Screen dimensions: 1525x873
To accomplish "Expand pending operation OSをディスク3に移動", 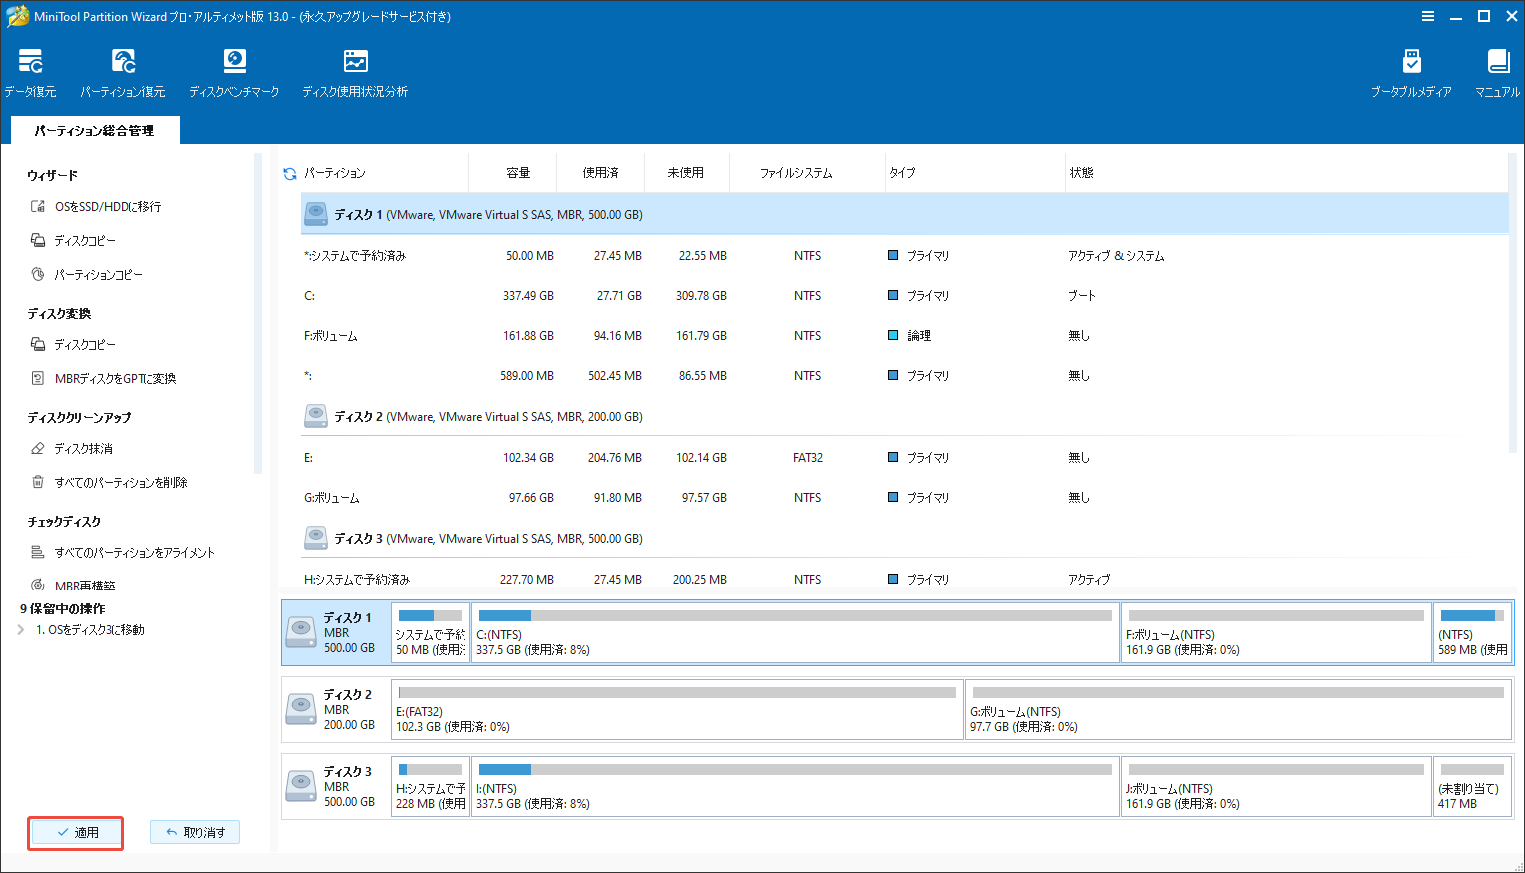I will pos(21,631).
